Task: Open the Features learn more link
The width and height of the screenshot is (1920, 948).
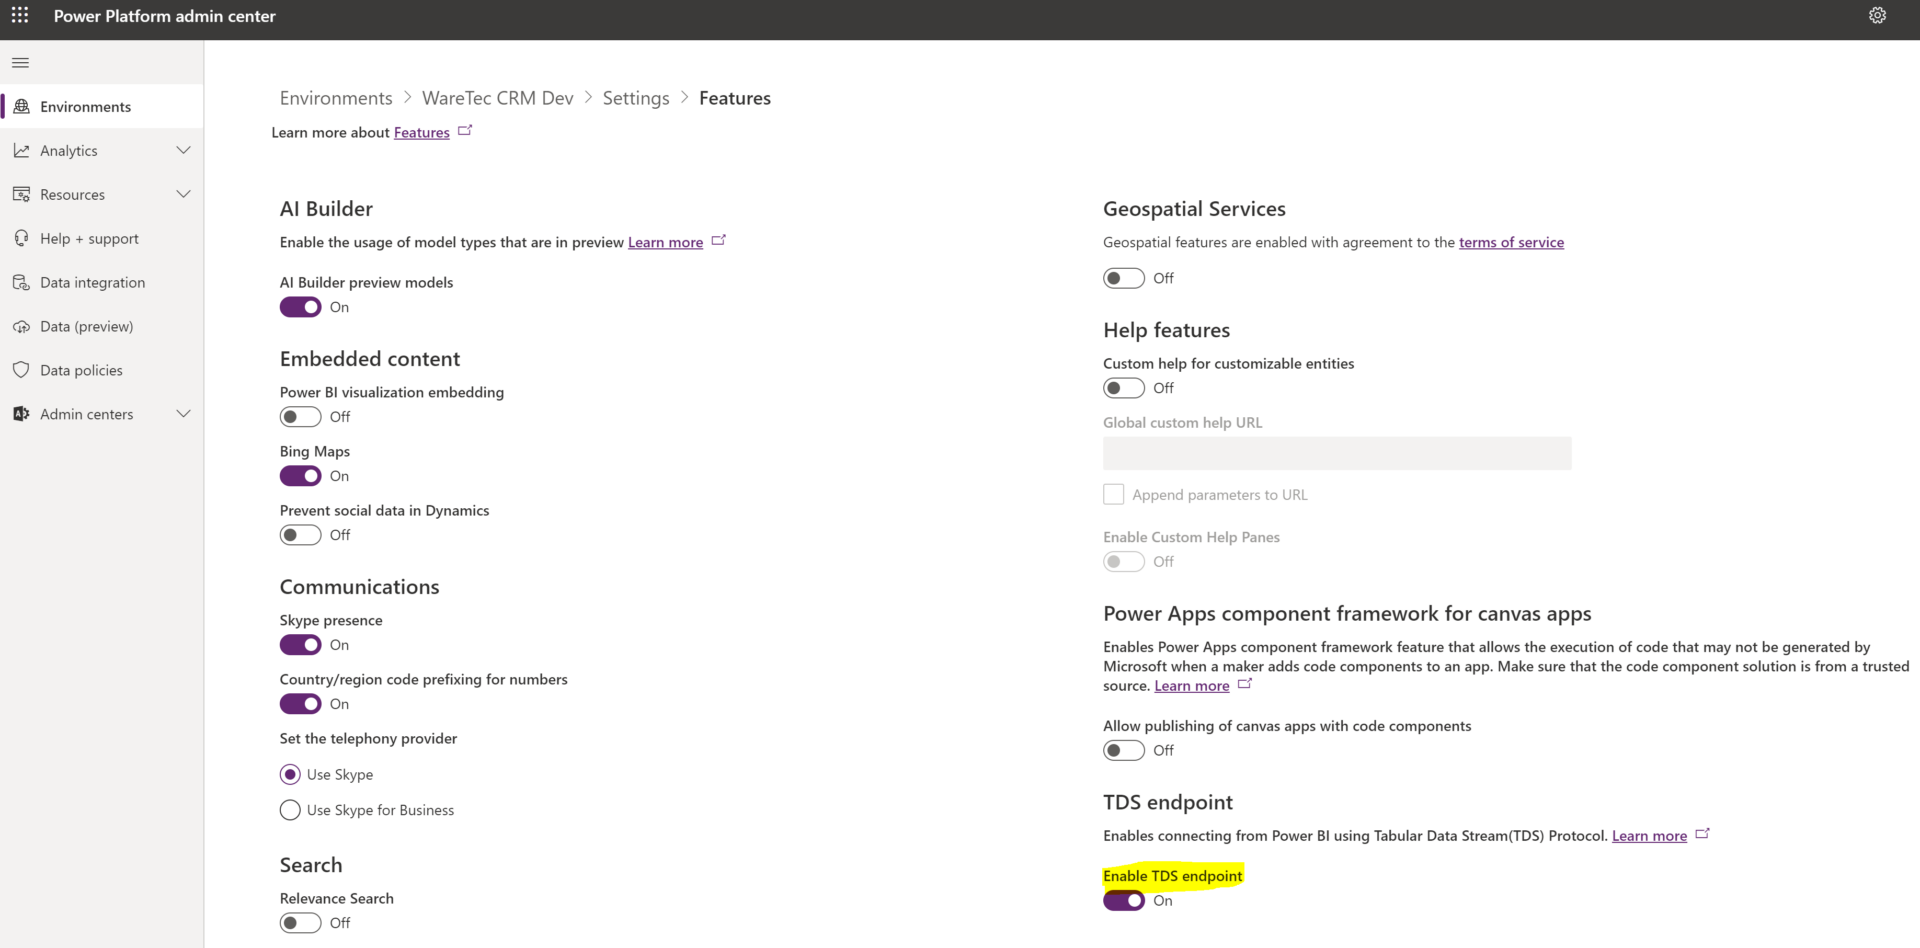Action: click(x=421, y=132)
